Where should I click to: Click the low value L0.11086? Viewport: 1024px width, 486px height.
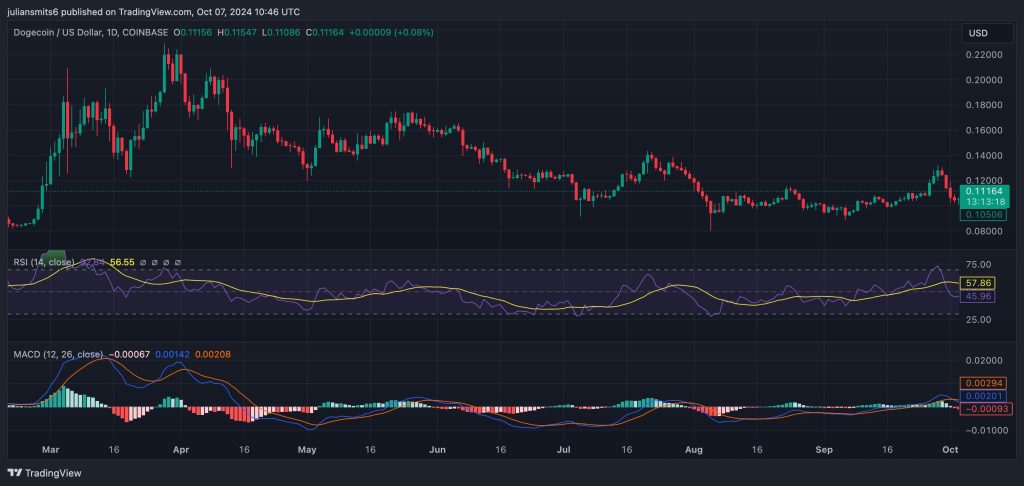281,32
